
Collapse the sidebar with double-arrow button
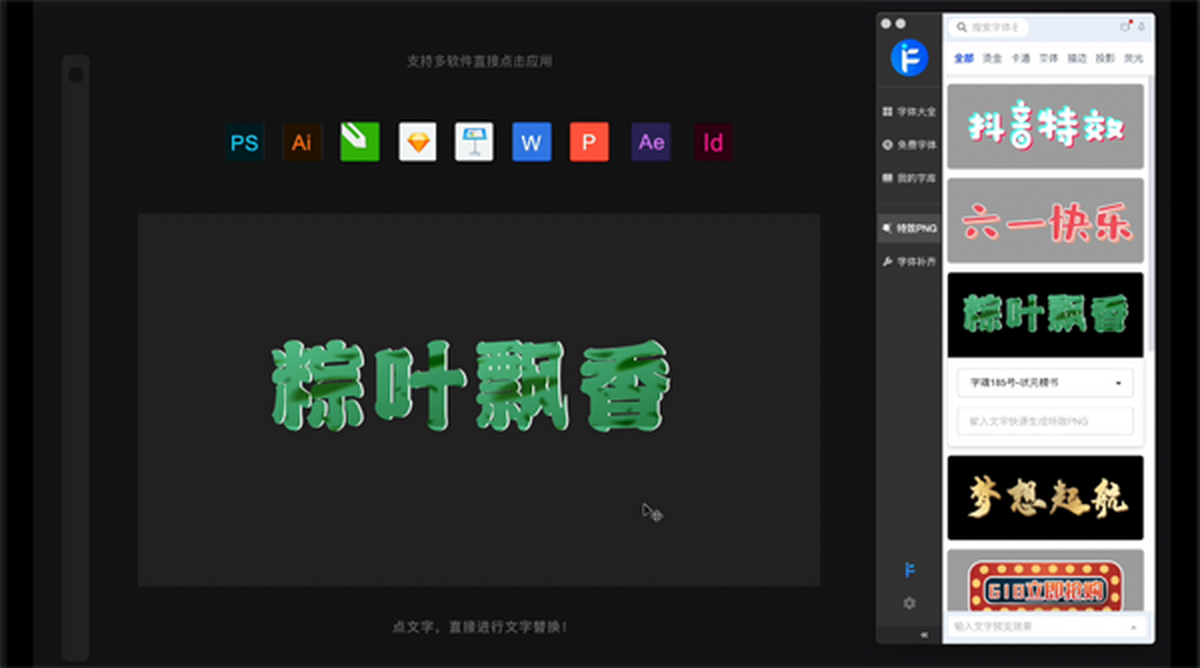(x=923, y=635)
